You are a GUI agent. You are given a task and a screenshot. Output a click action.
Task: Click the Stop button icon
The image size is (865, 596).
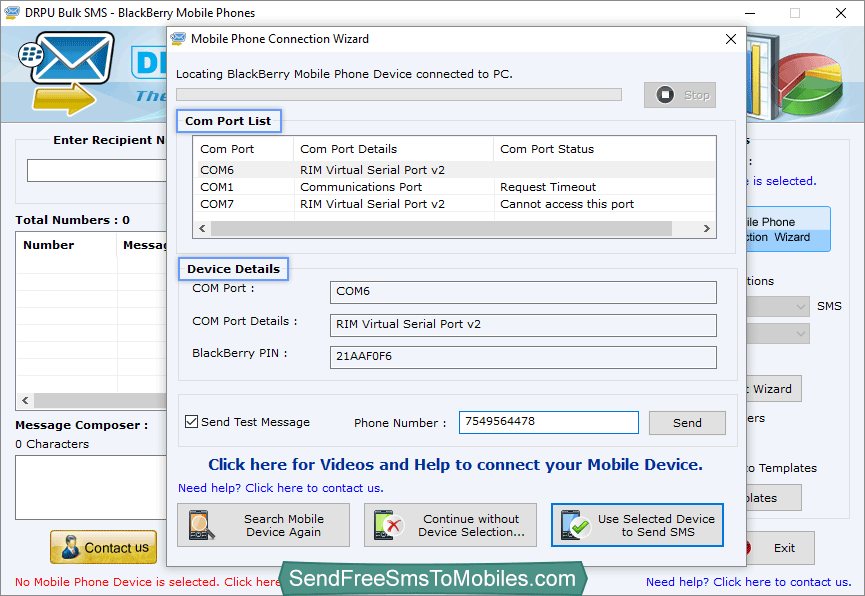tap(665, 95)
